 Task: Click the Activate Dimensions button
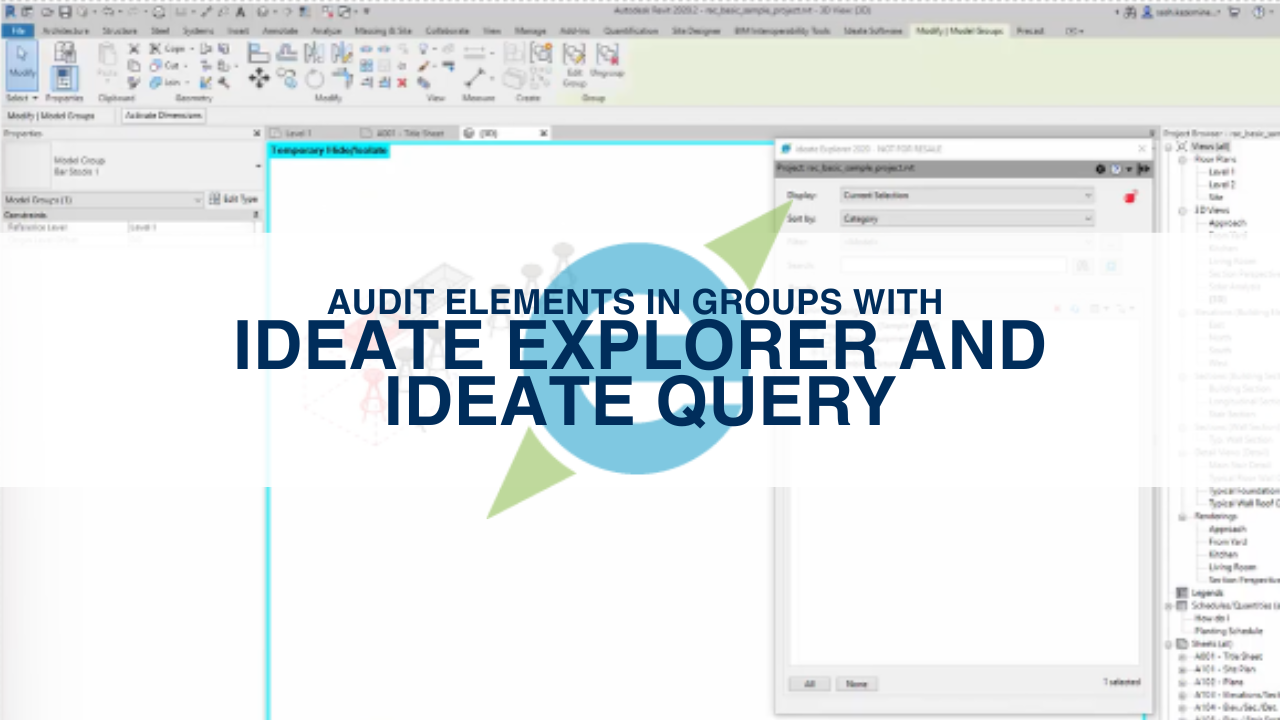(163, 116)
